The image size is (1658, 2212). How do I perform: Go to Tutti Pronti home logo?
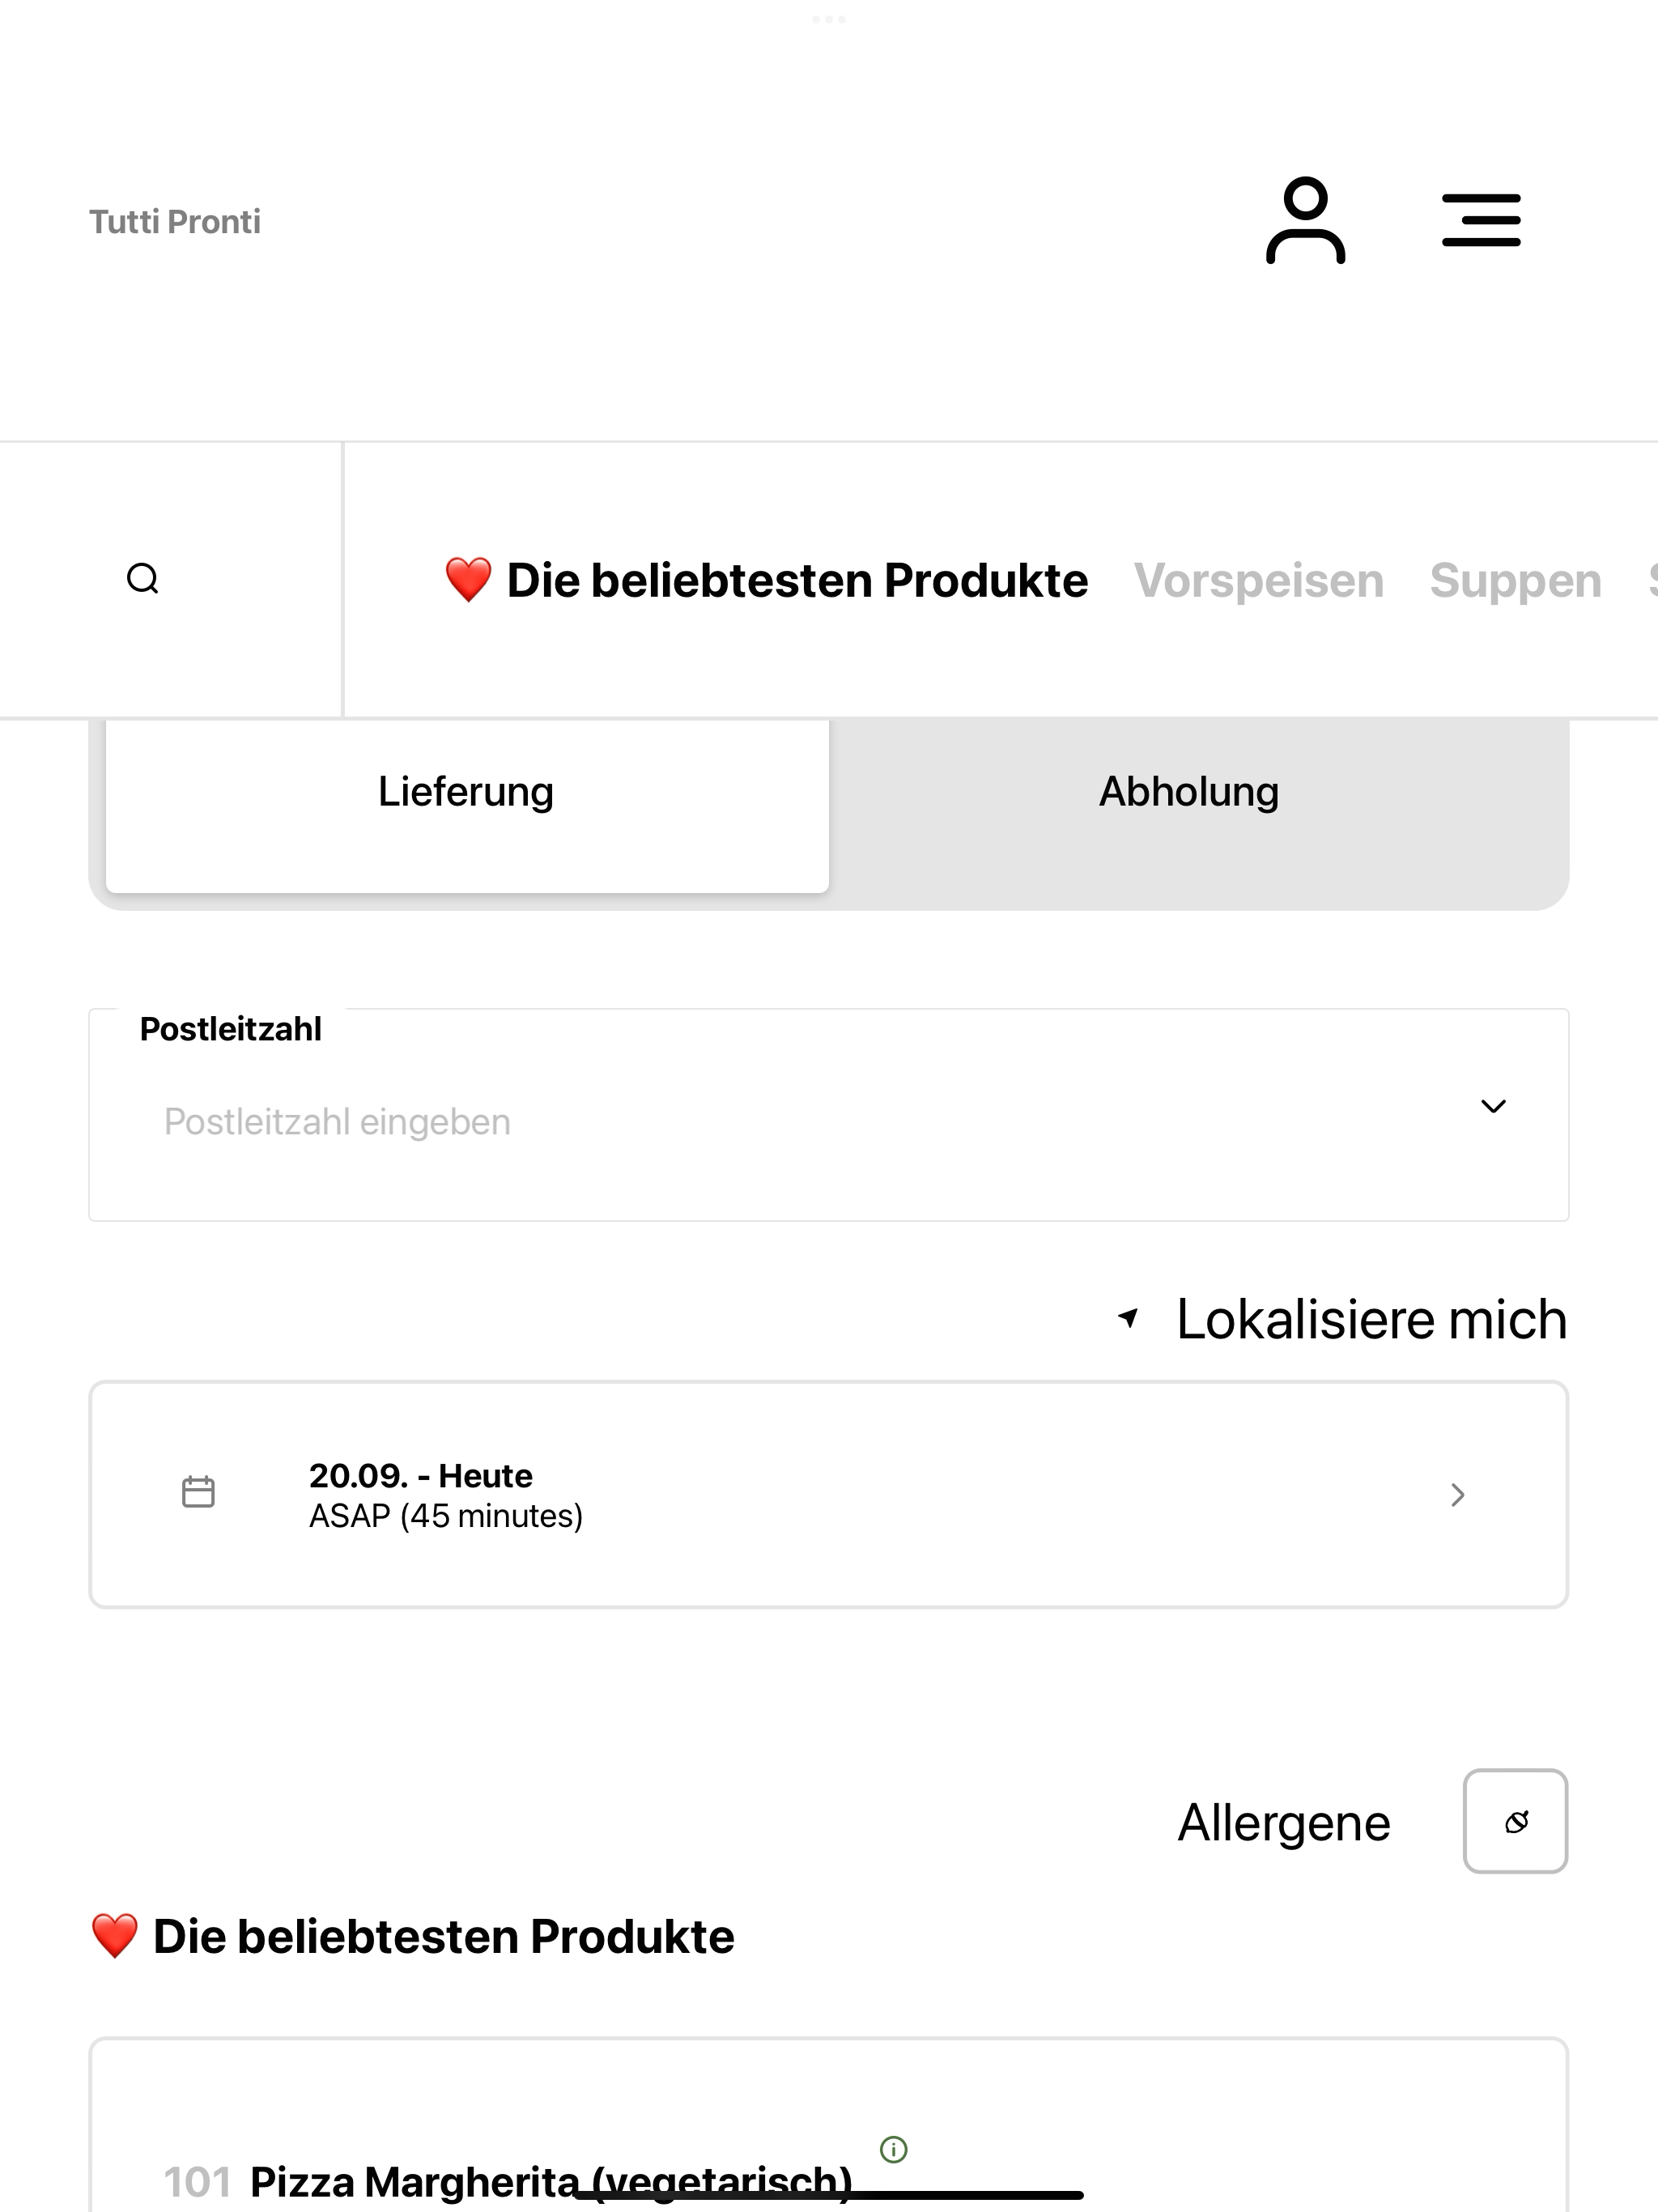click(175, 221)
